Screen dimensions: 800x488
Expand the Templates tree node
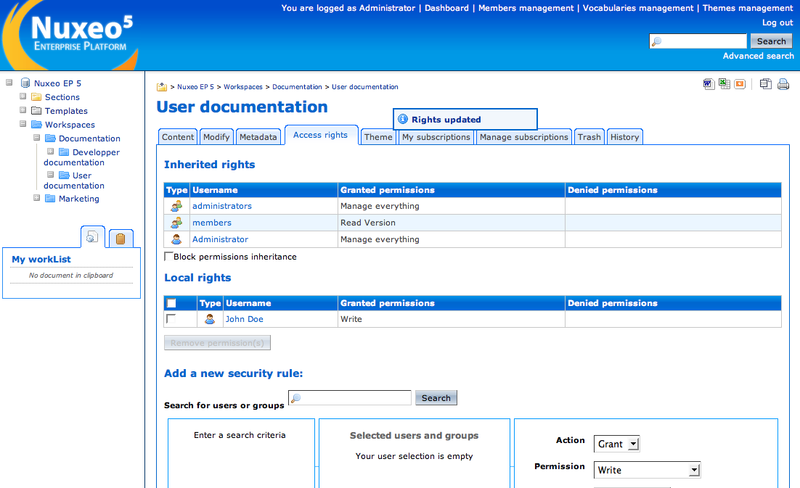[x=23, y=110]
